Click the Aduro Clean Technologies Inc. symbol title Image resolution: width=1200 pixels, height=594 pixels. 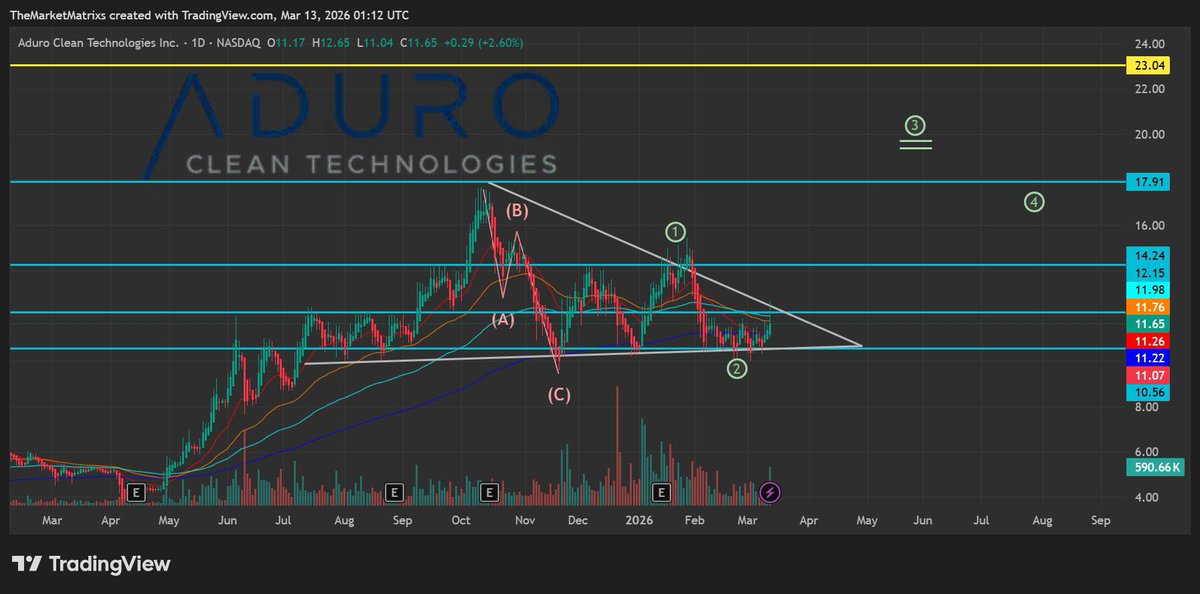(x=98, y=43)
